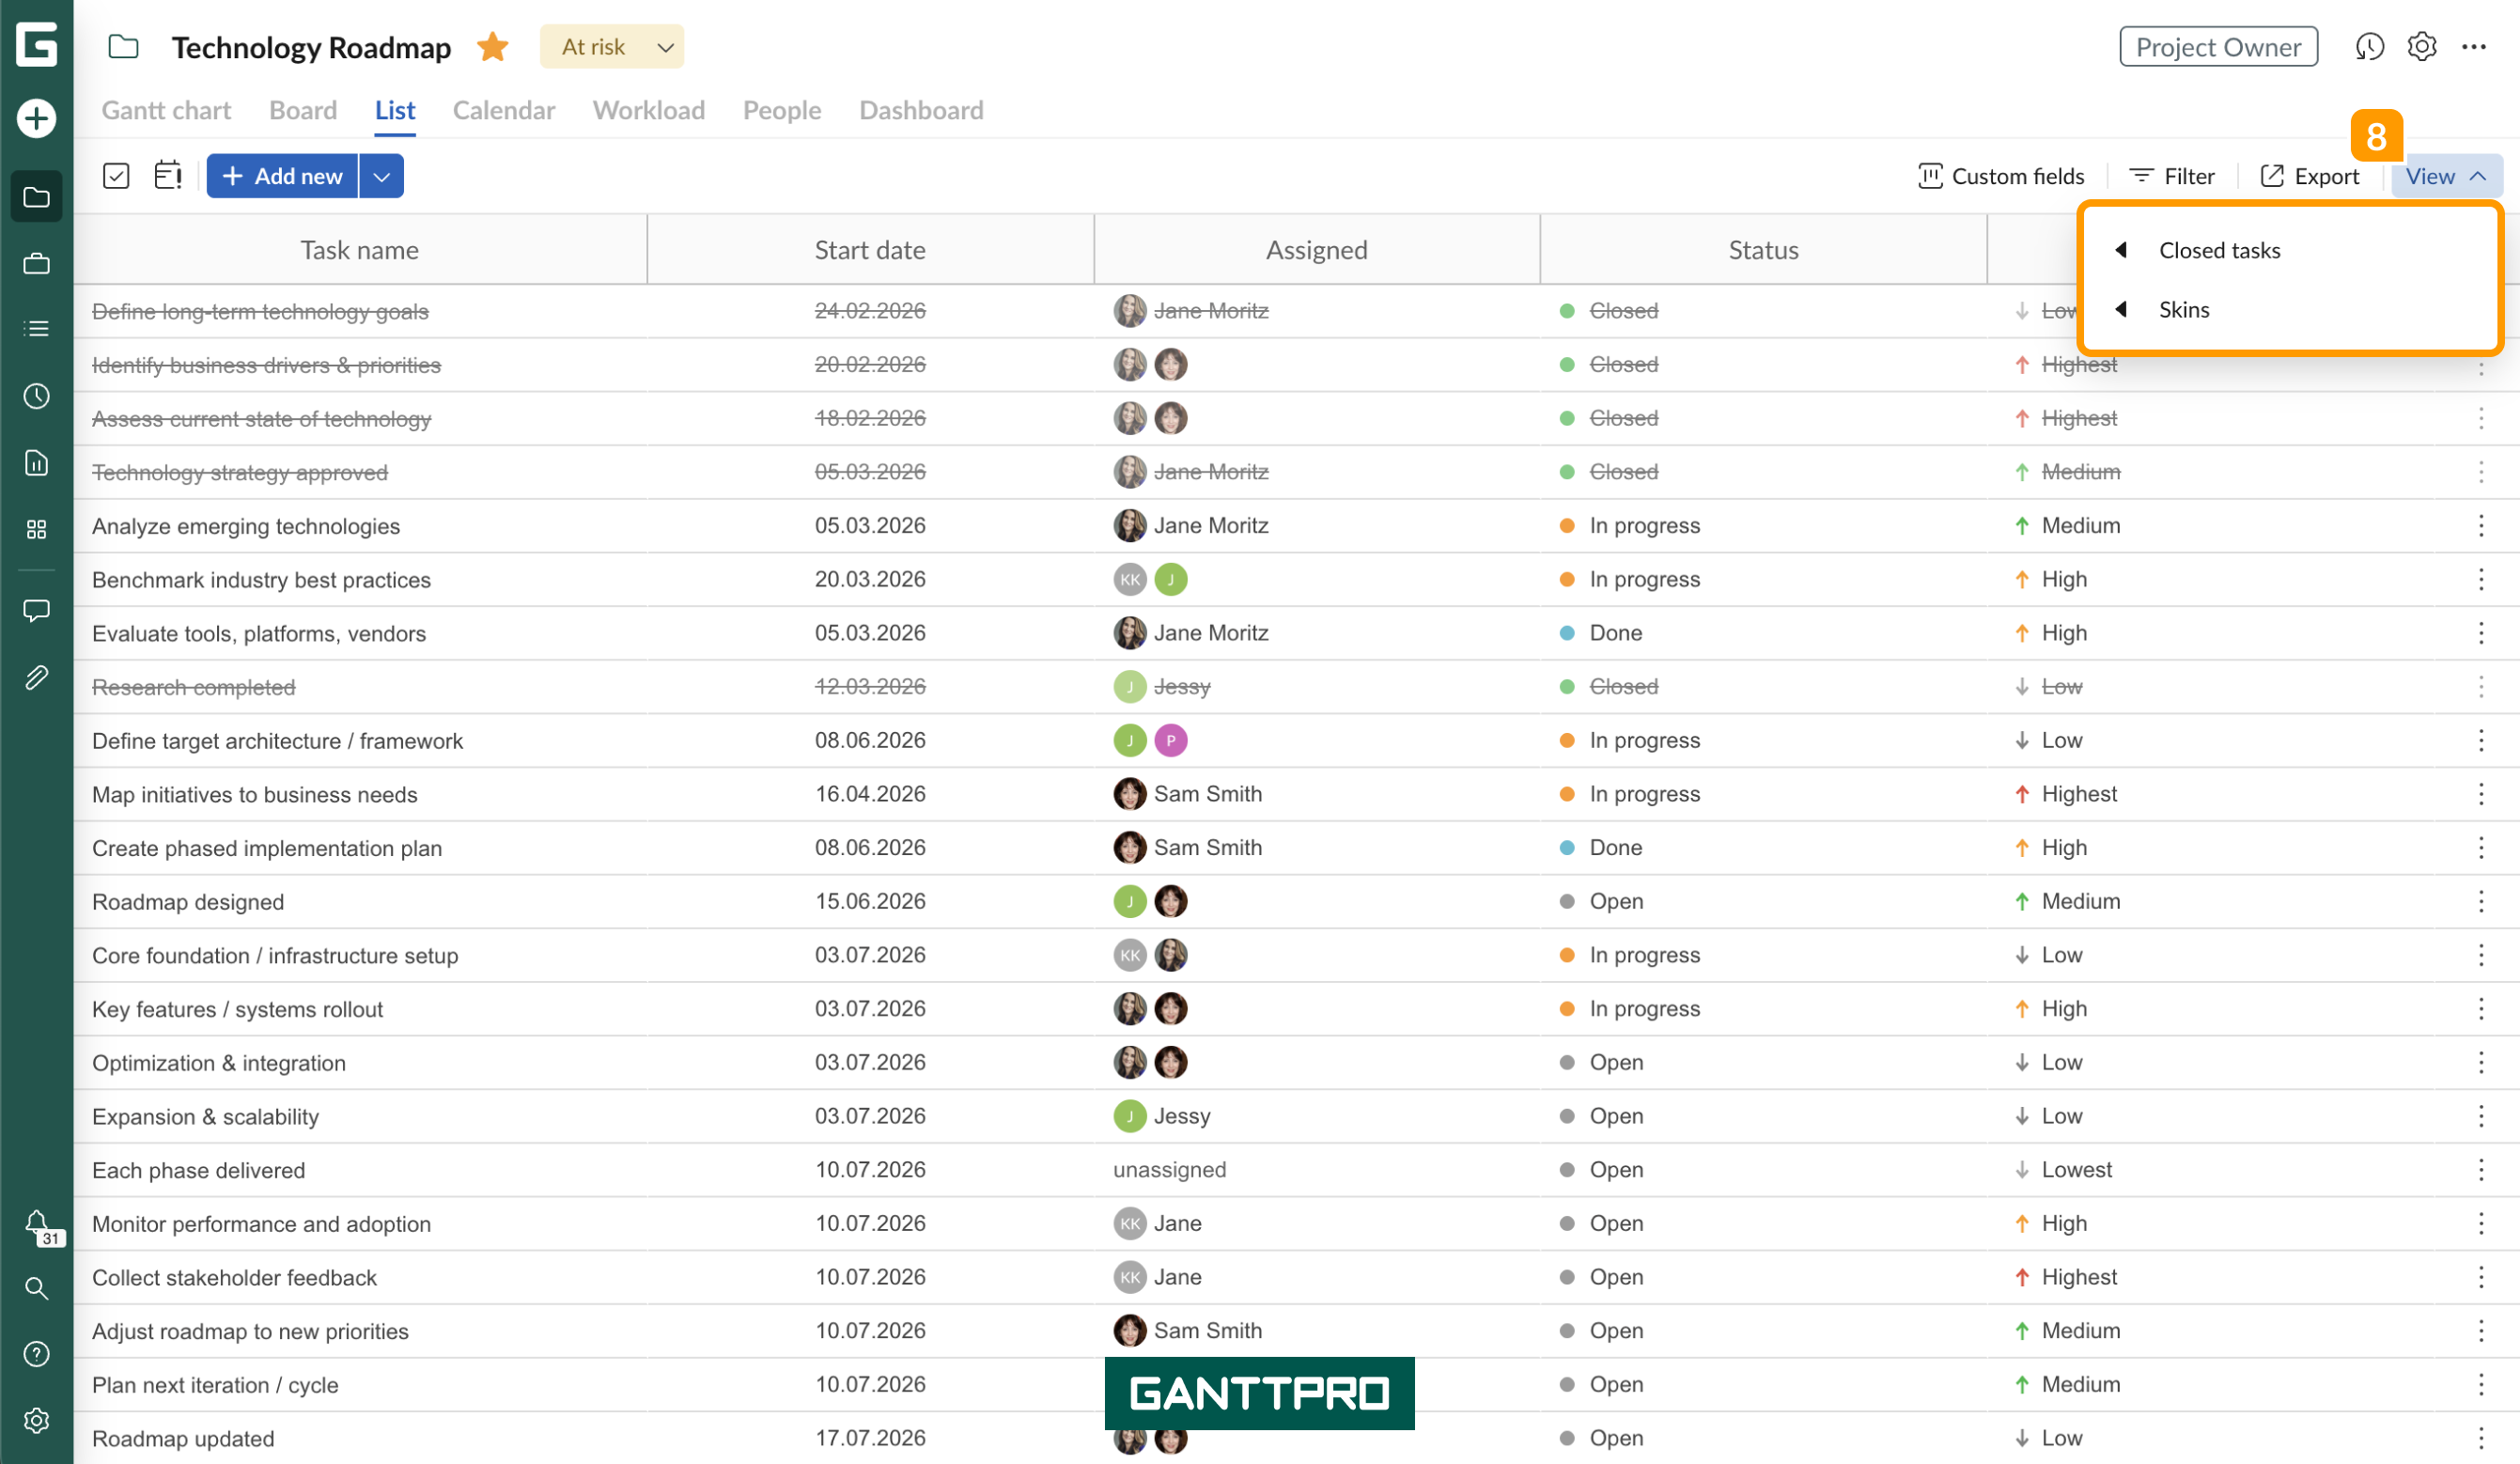The height and width of the screenshot is (1464, 2520).
Task: Open account settings gear at sidebar bottom
Action: (37, 1420)
